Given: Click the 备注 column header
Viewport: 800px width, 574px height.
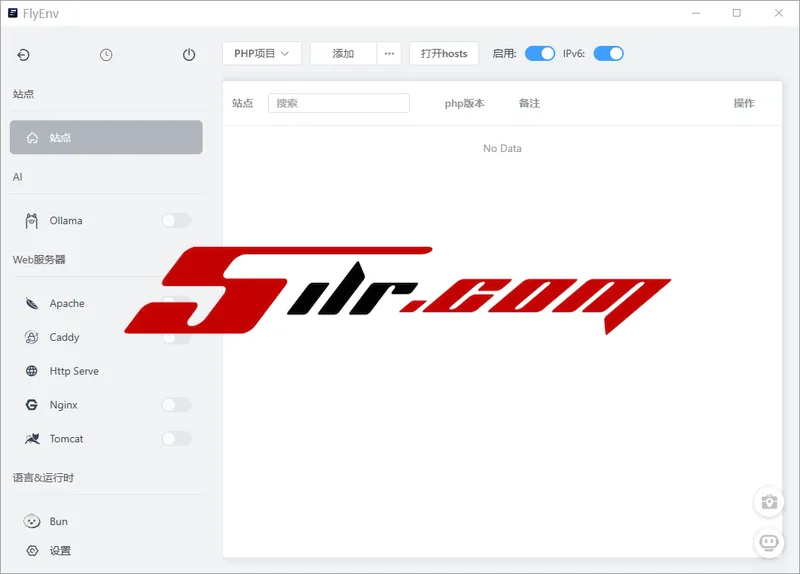Looking at the screenshot, I should click(x=529, y=104).
